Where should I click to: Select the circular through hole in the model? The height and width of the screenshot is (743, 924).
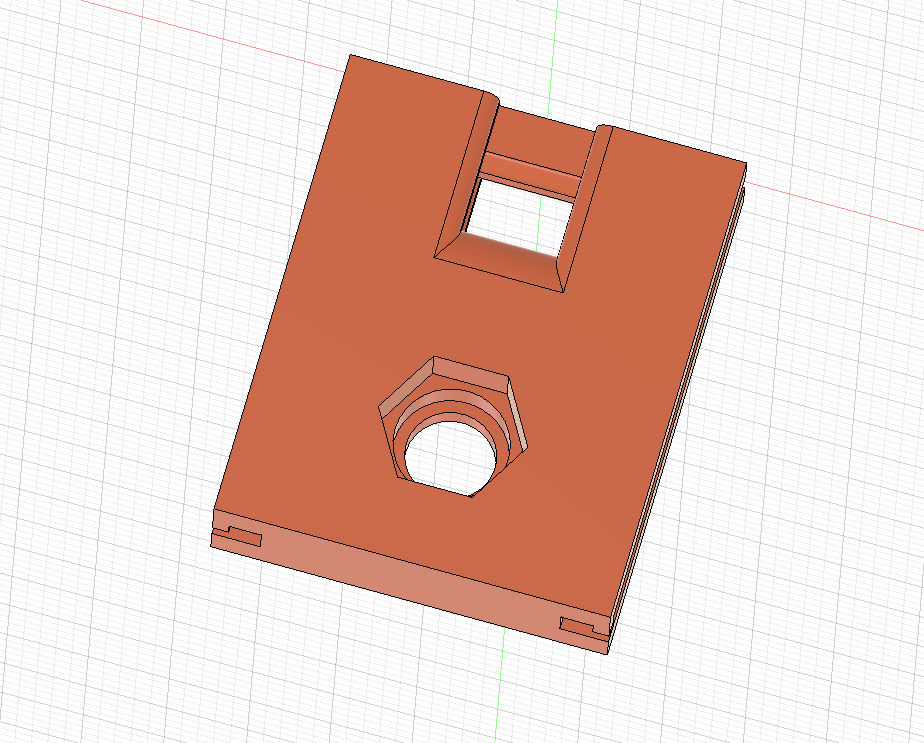[x=450, y=457]
